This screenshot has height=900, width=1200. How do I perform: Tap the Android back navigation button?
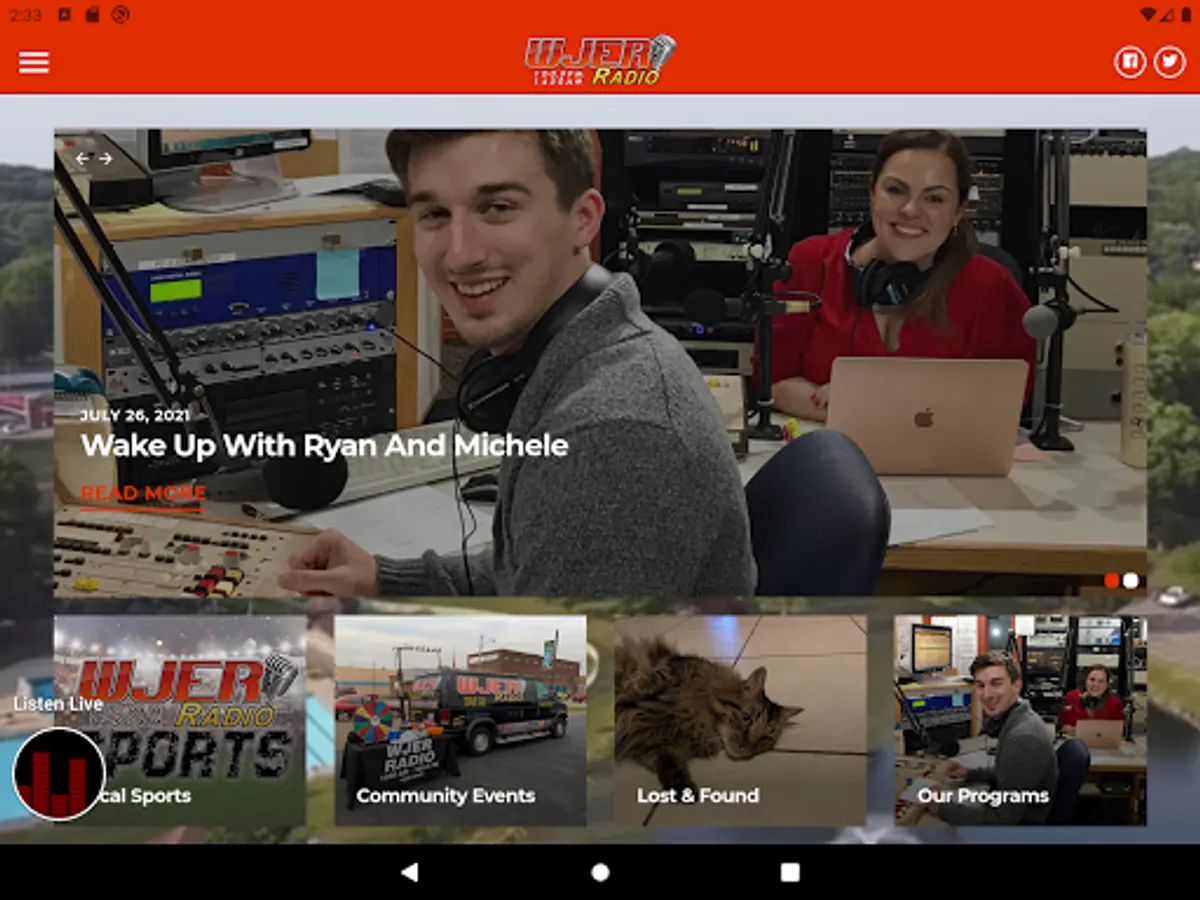coord(409,872)
